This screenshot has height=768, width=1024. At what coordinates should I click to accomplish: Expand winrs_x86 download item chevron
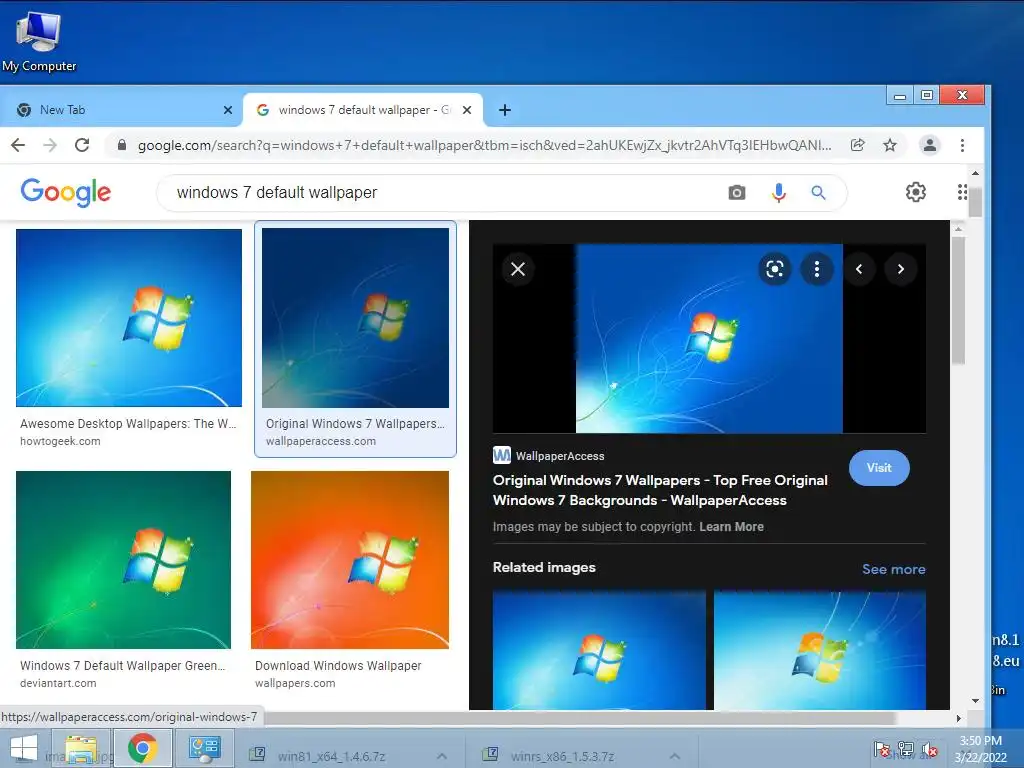point(675,756)
